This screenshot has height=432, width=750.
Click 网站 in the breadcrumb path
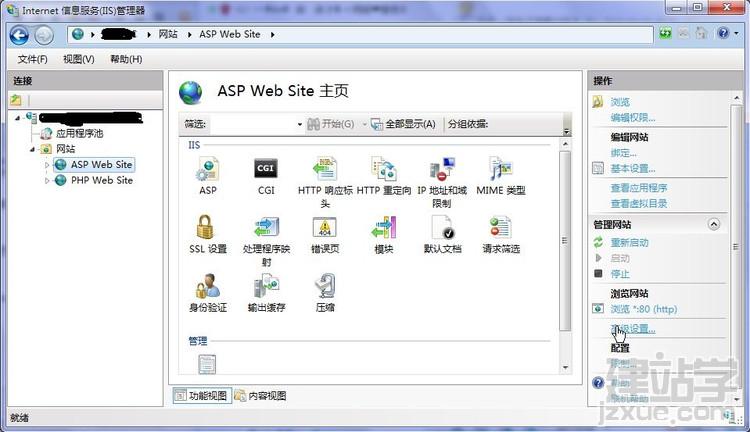(168, 34)
